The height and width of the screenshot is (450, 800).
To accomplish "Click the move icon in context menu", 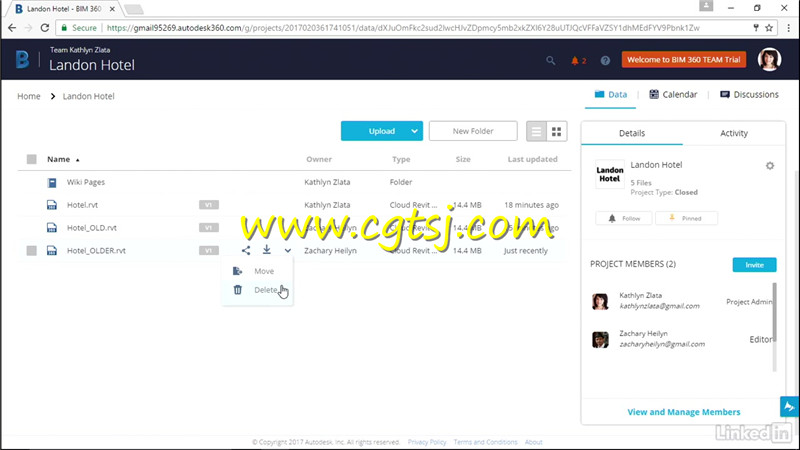I will pyautogui.click(x=238, y=271).
